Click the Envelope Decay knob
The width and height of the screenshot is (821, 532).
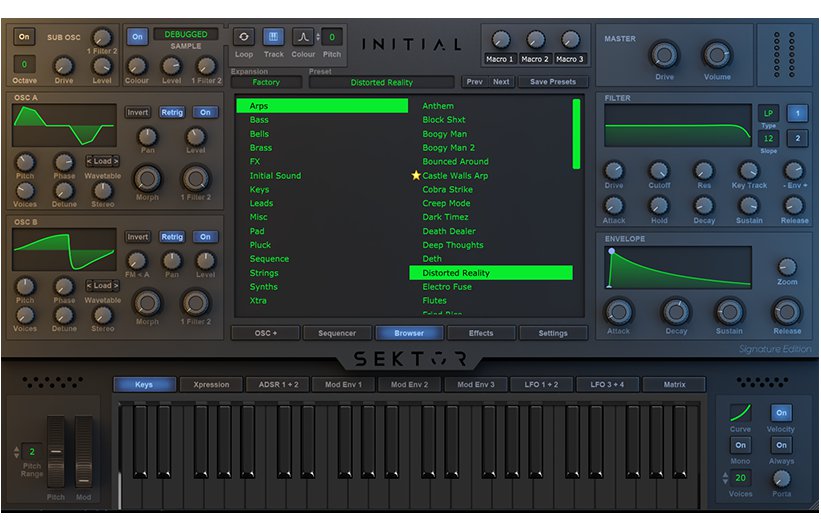tap(676, 312)
